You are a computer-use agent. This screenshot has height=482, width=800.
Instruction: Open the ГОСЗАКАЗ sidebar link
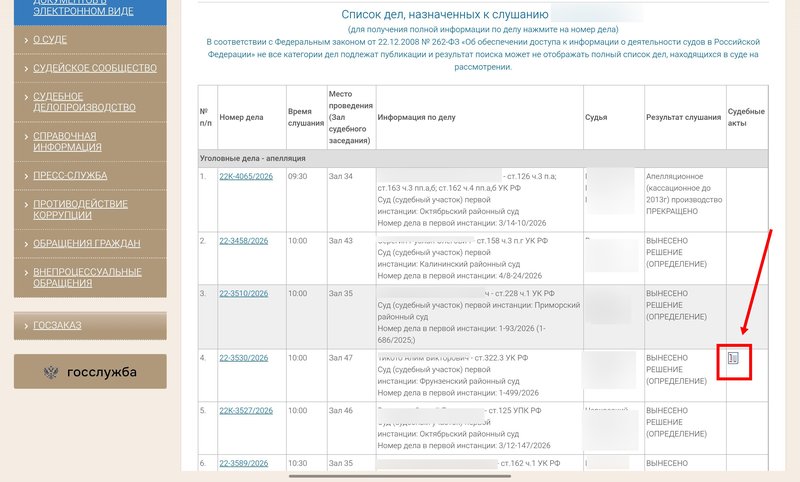[x=57, y=325]
